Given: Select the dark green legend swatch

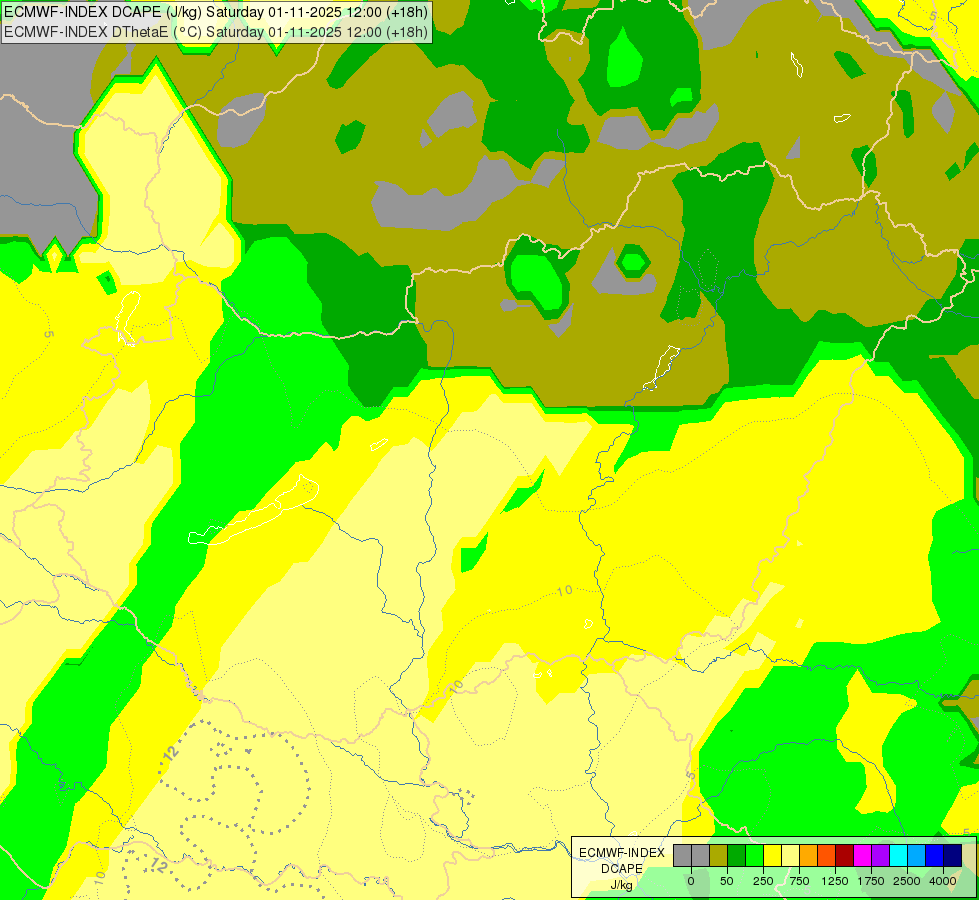Looking at the screenshot, I should [x=737, y=855].
